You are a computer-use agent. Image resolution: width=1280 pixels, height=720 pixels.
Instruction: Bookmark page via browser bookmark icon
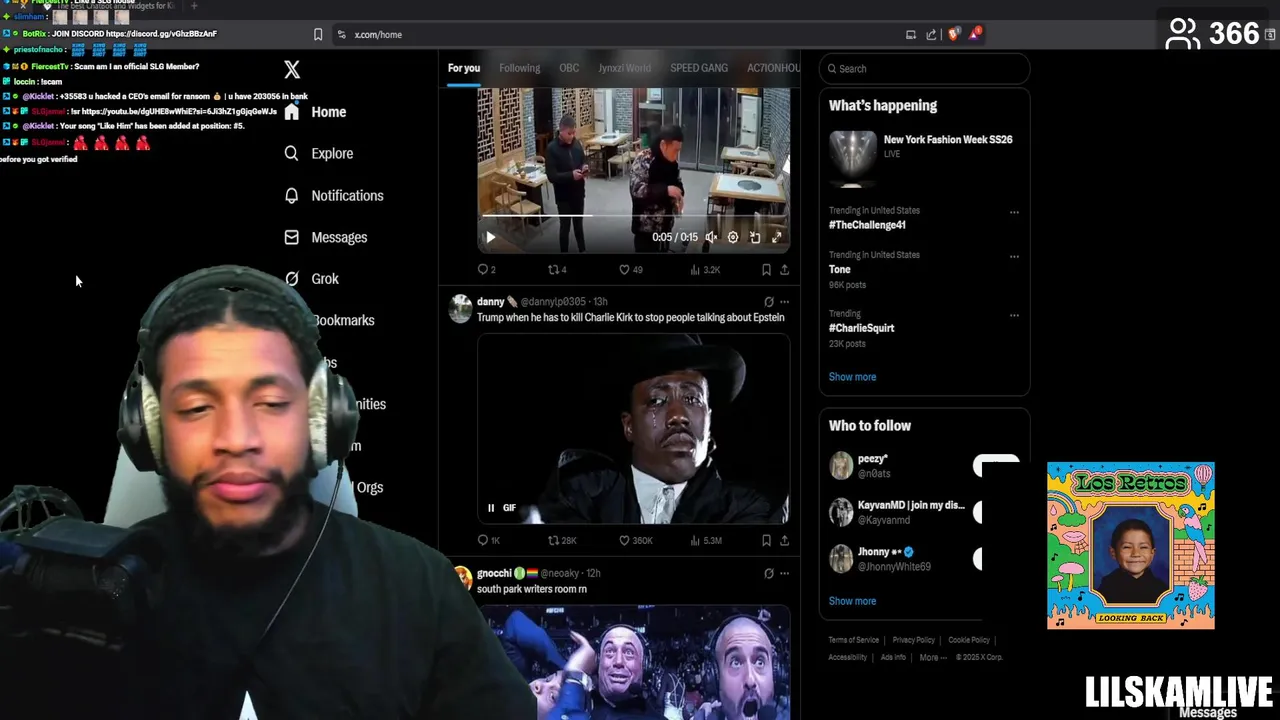point(318,35)
